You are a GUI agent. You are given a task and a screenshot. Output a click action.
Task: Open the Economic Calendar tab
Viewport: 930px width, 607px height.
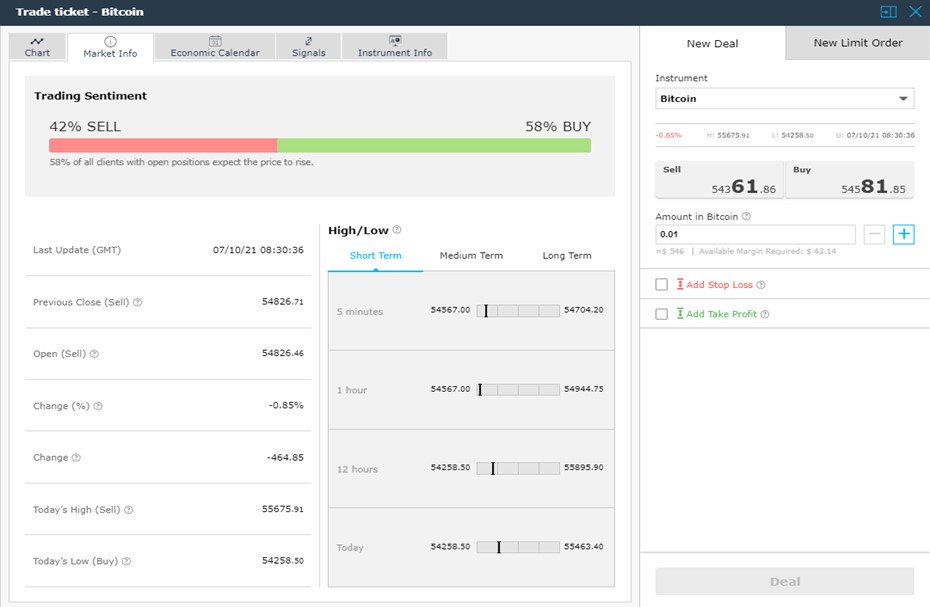[x=215, y=46]
